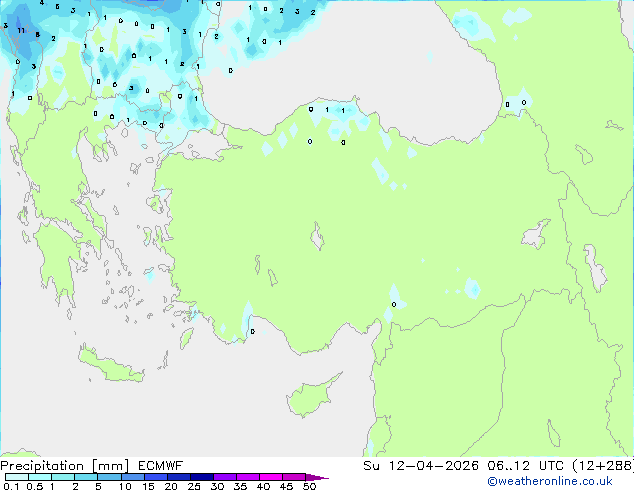Image resolution: width=634 pixels, height=490 pixels.
Task: Click the legend scale label "0.1"
Action: [11, 486]
